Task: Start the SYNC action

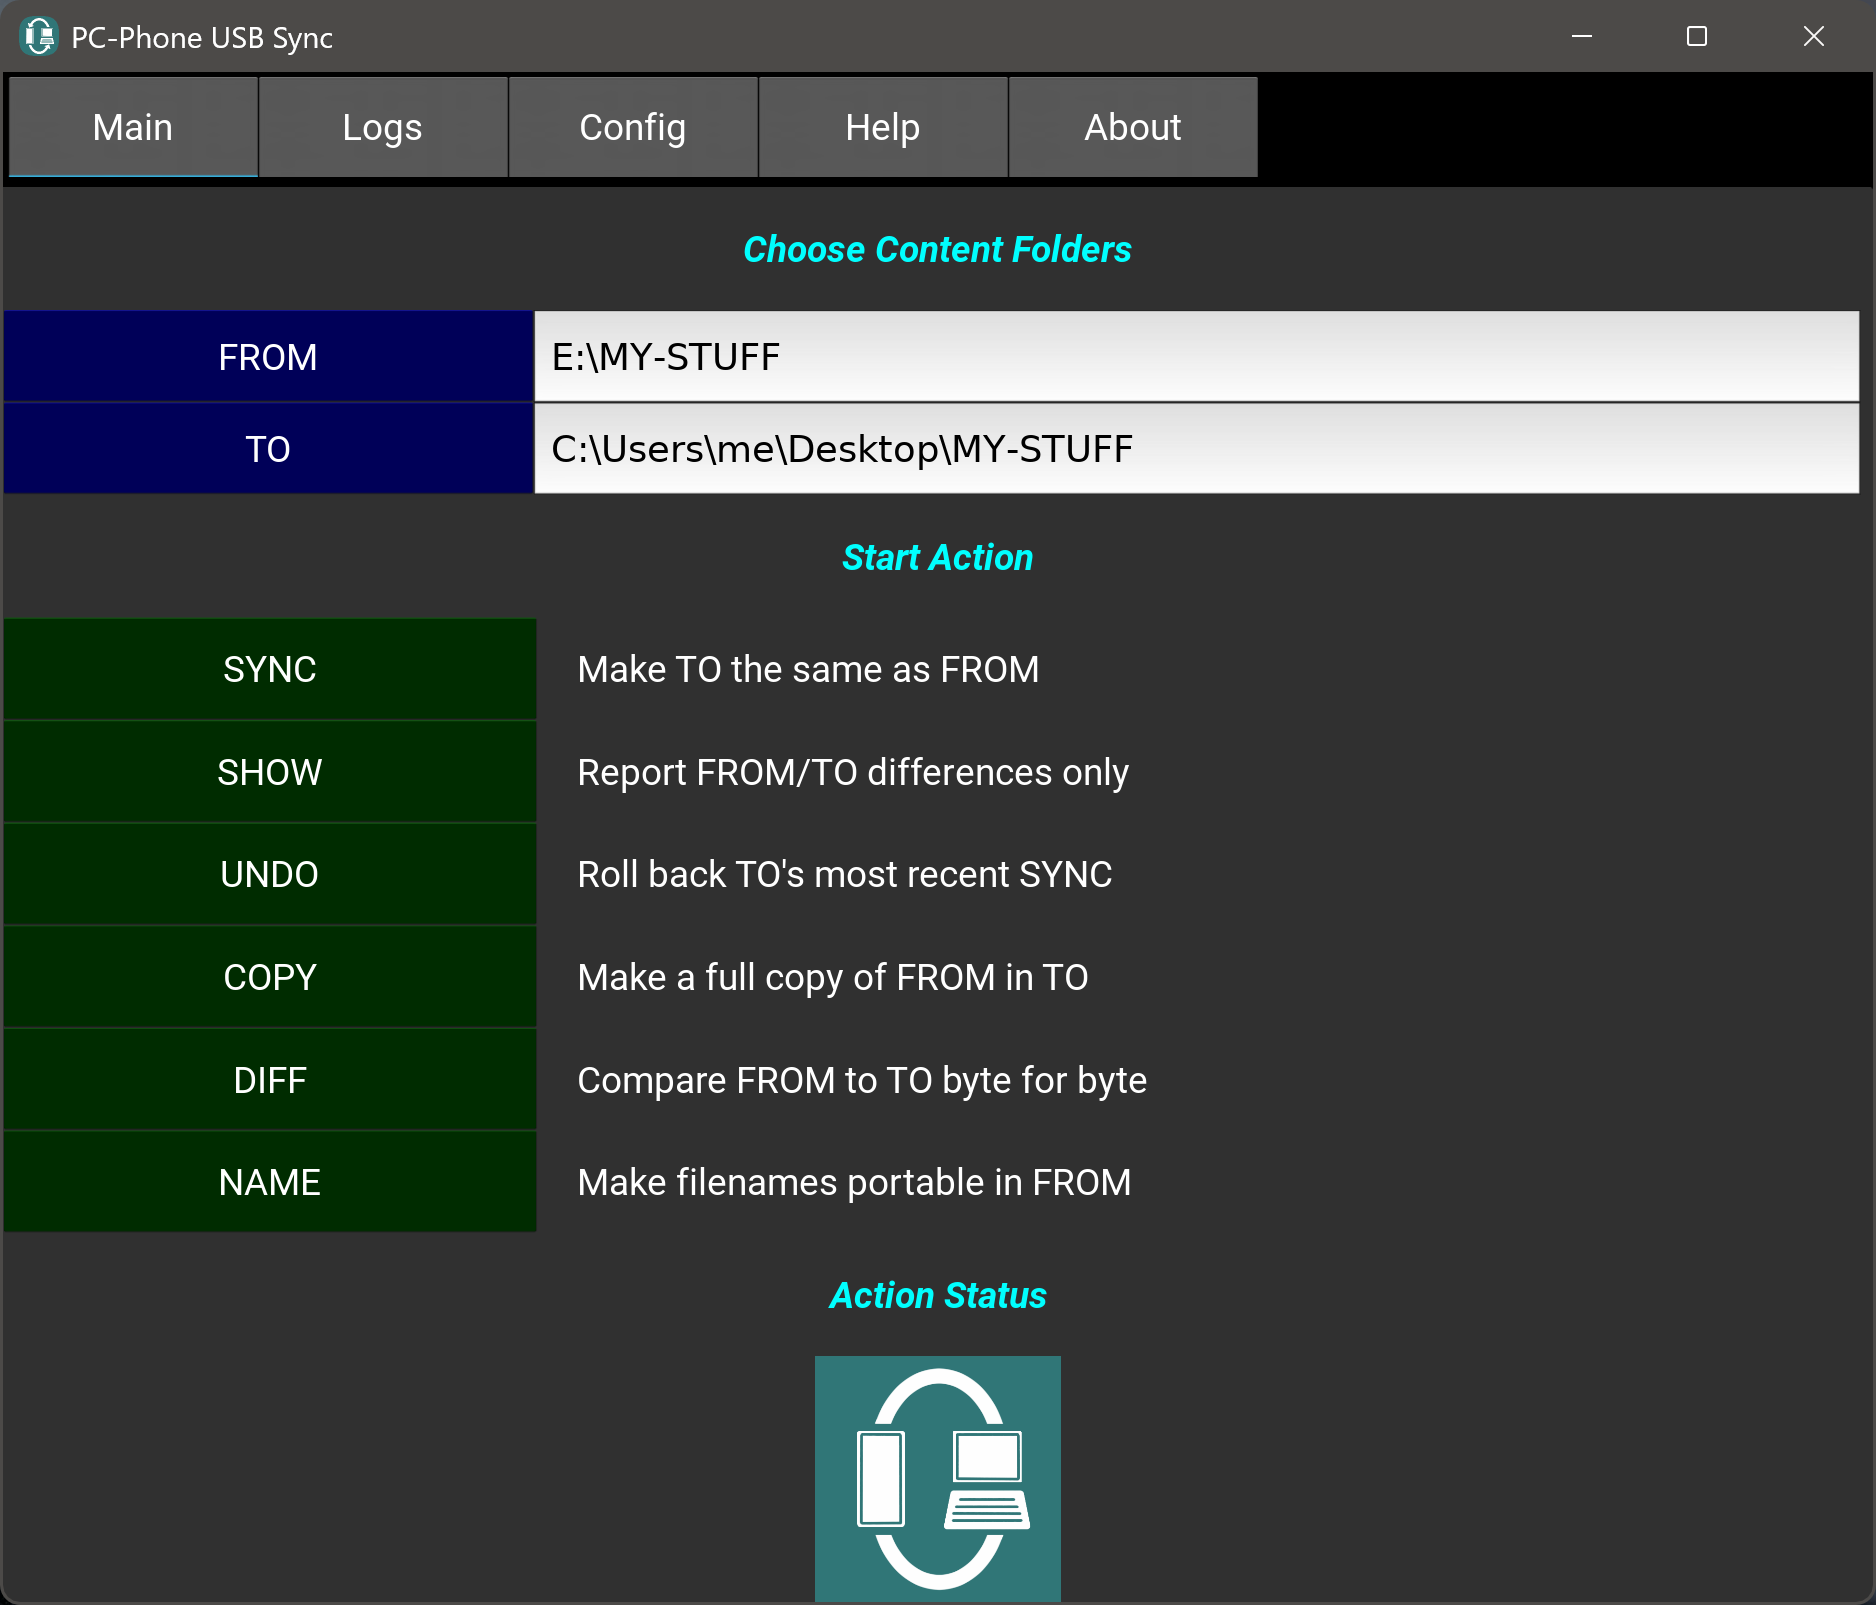Action: pyautogui.click(x=269, y=669)
